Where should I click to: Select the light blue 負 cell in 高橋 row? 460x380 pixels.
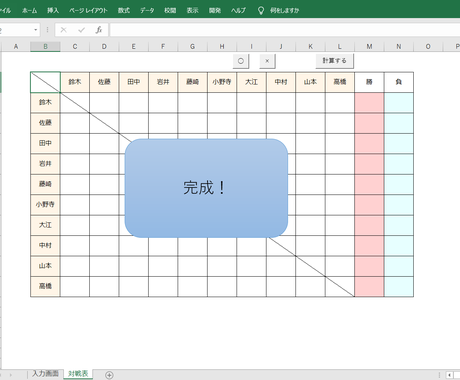399,286
